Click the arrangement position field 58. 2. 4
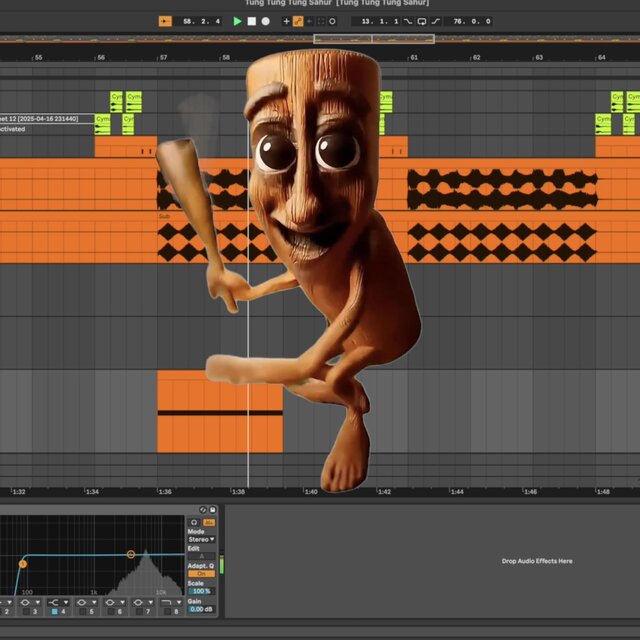Image resolution: width=640 pixels, height=640 pixels. [x=201, y=21]
